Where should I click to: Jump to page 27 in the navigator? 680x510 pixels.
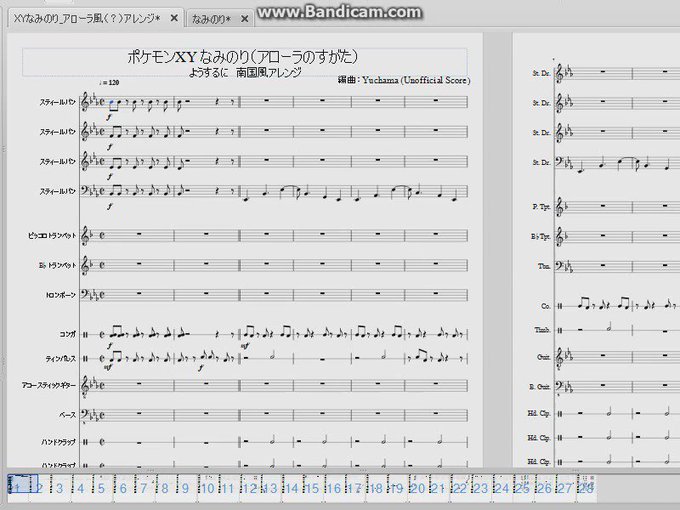click(x=565, y=489)
